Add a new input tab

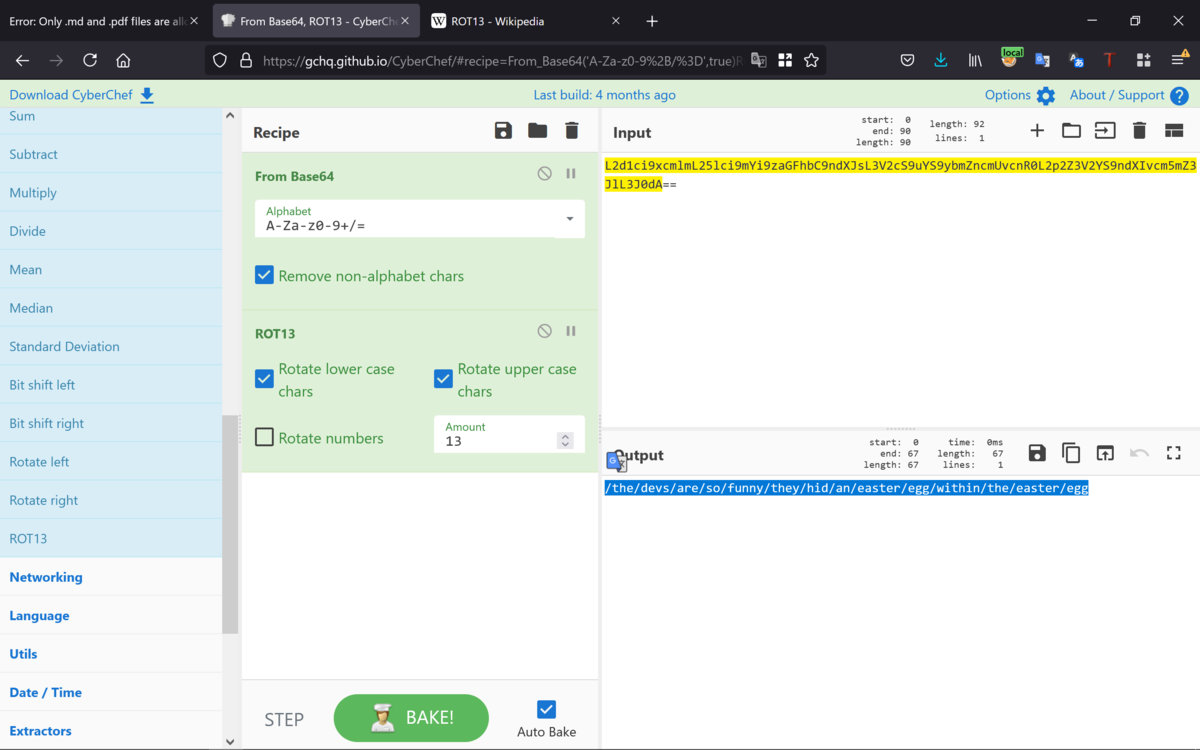[x=1037, y=131]
